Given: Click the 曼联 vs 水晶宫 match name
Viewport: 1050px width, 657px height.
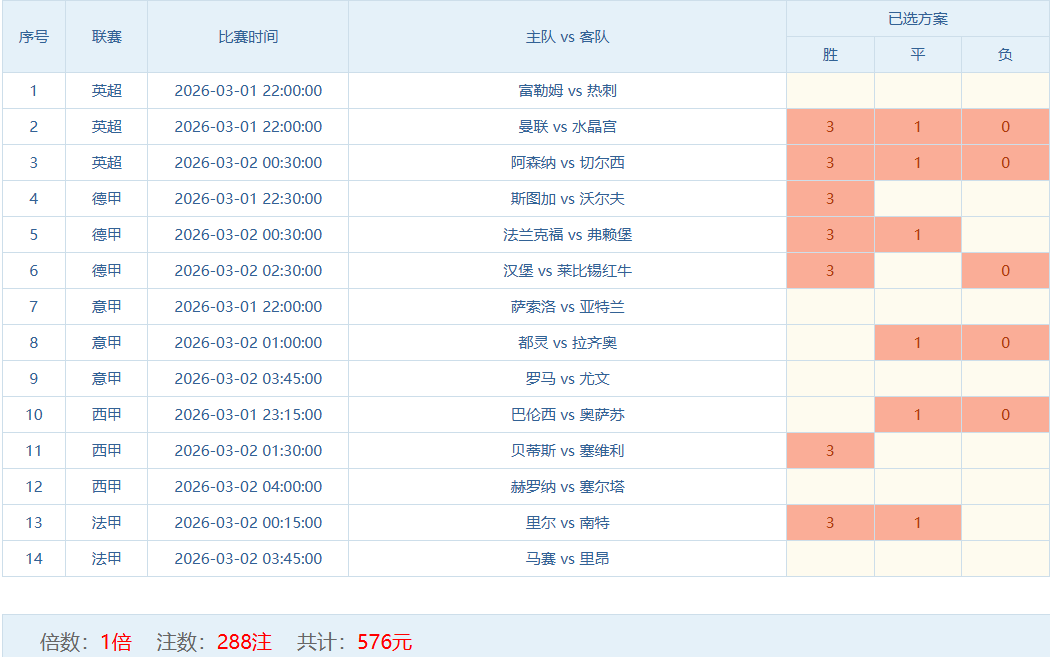Looking at the screenshot, I should point(567,127).
